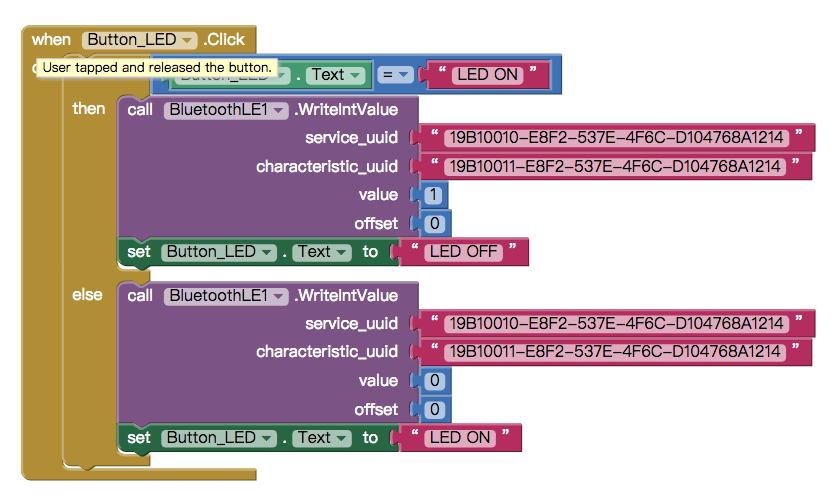
Task: Select the "when" label of the Click event block
Action: [x=51, y=40]
